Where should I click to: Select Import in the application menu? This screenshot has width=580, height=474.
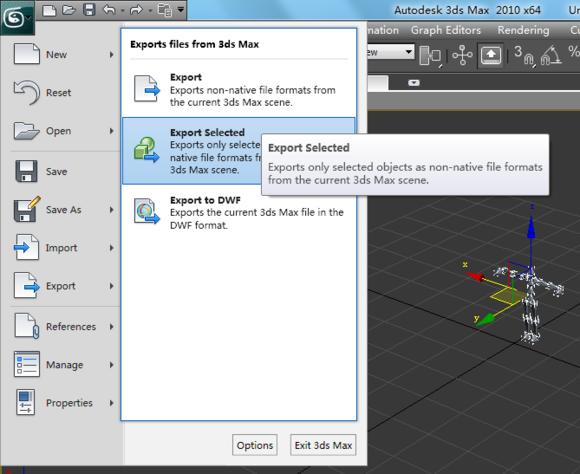click(x=64, y=248)
